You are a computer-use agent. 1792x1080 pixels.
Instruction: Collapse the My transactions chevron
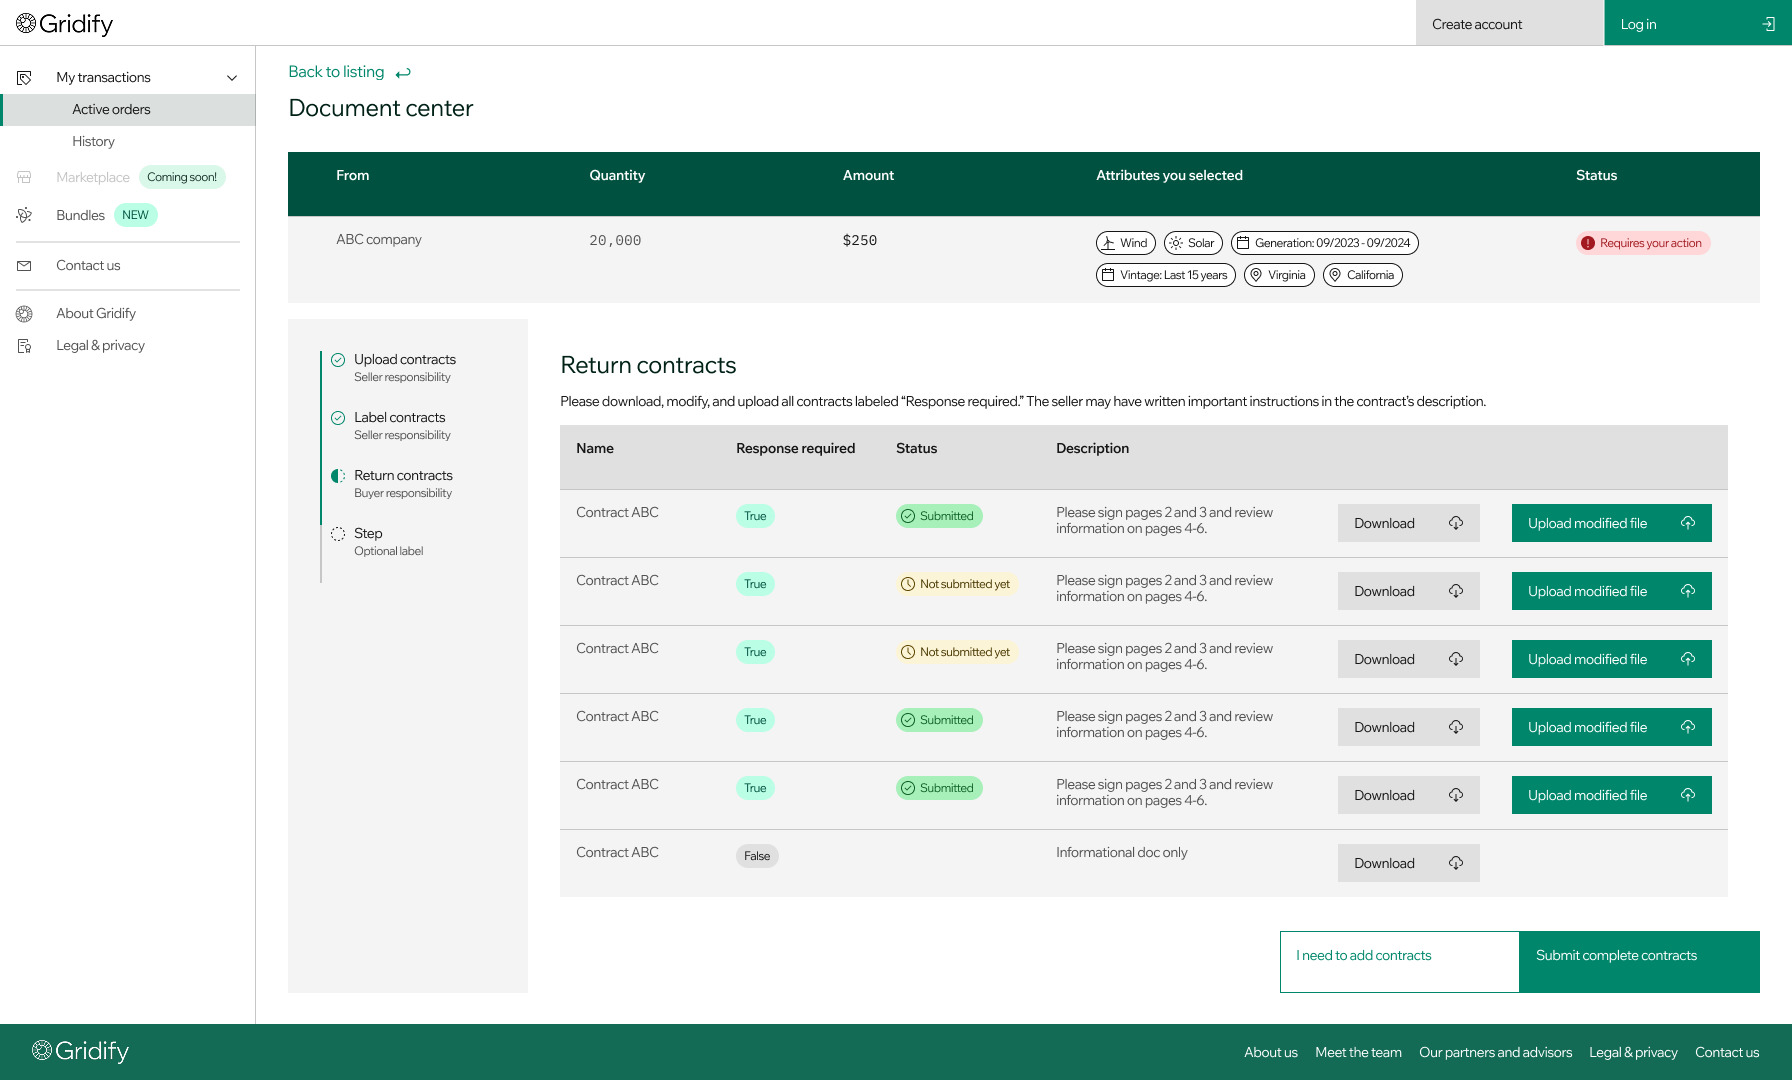click(232, 78)
